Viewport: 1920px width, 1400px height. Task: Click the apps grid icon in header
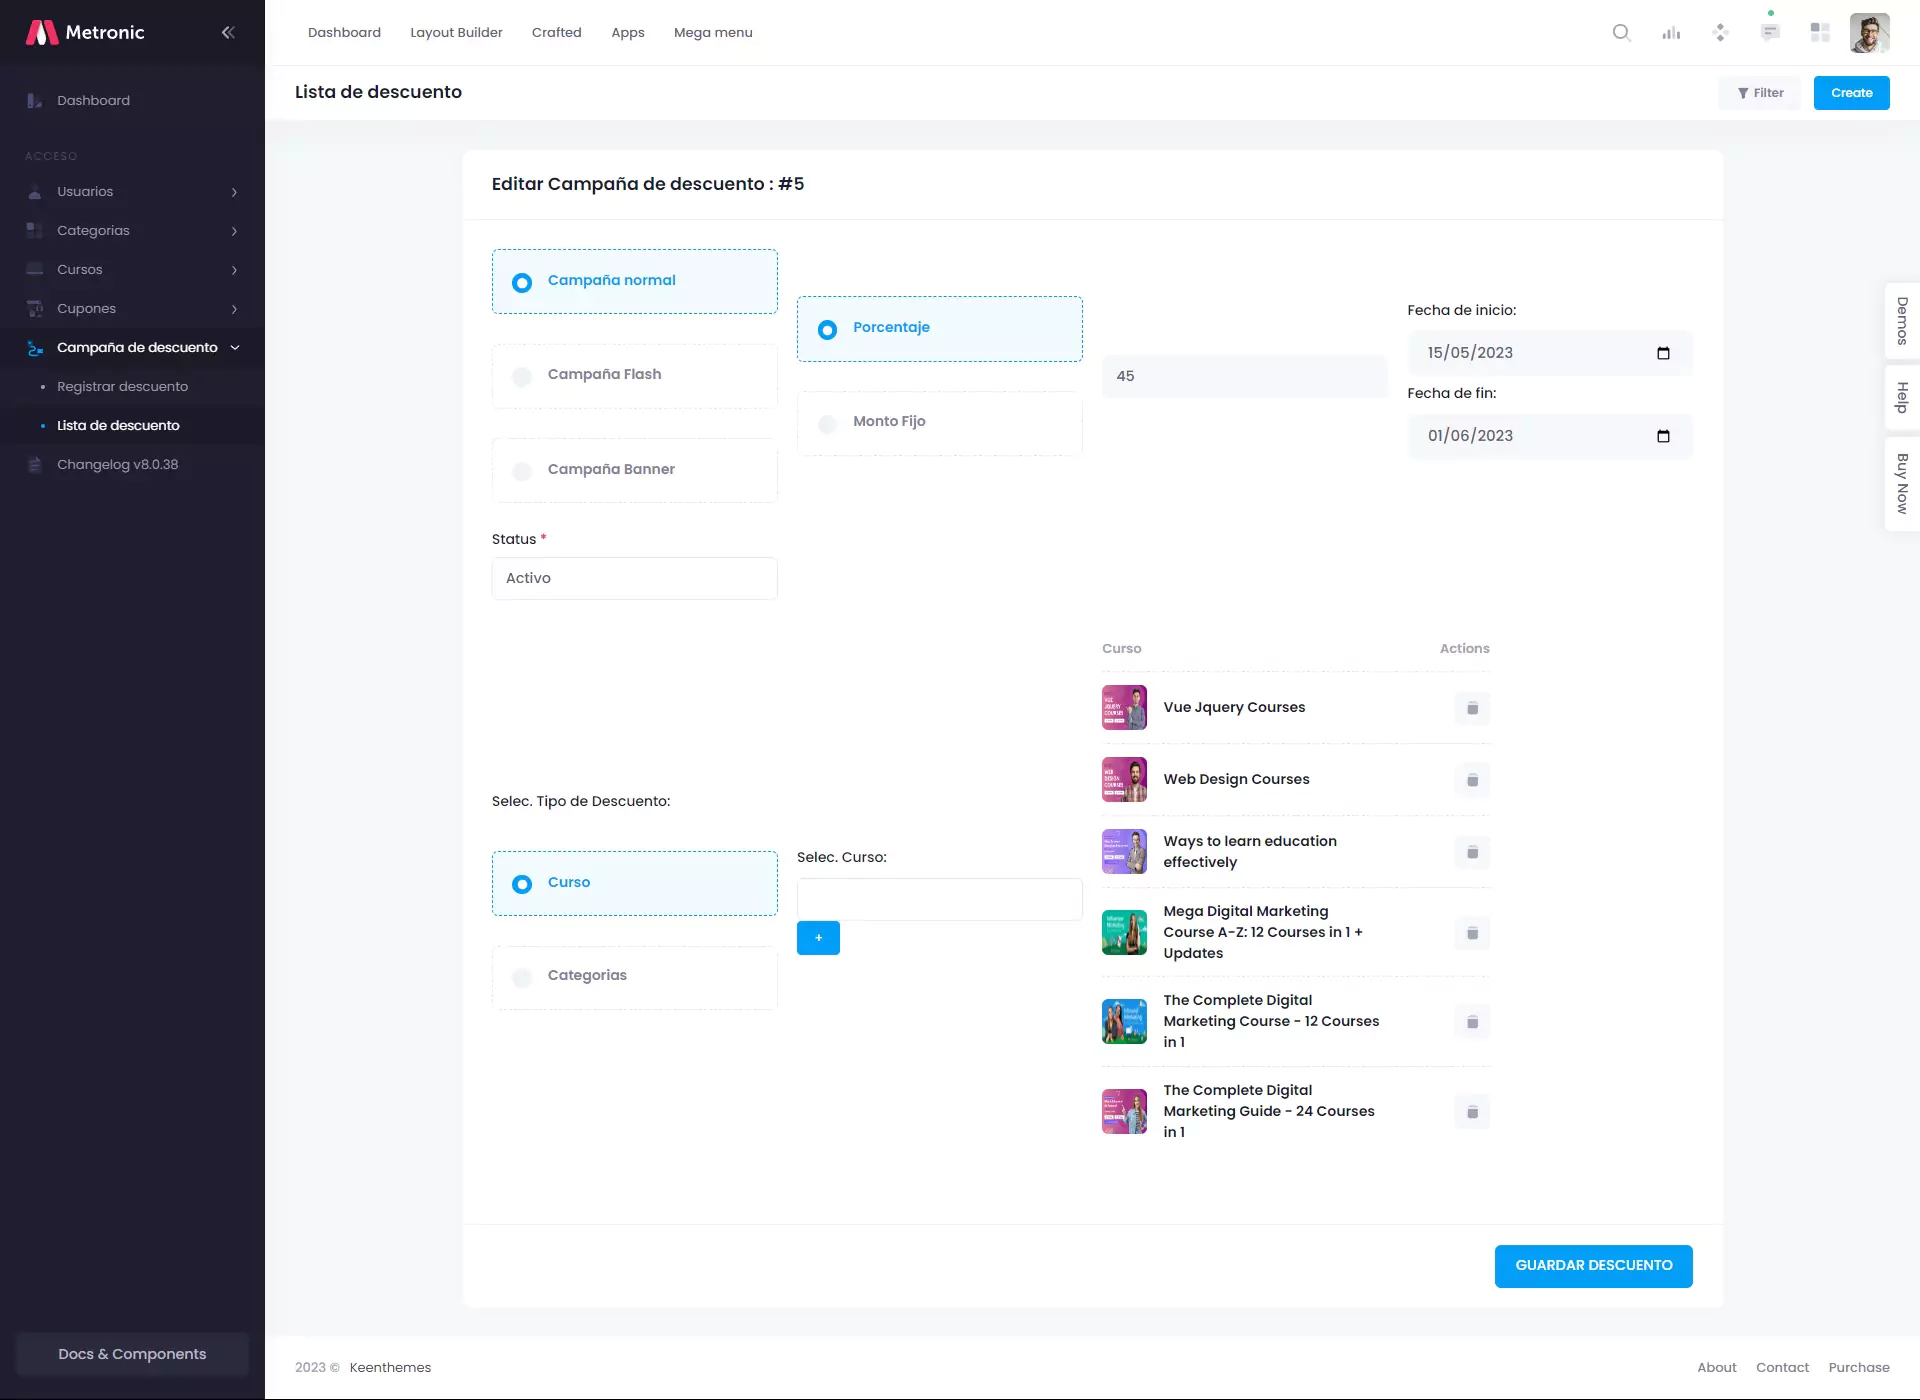point(1820,33)
